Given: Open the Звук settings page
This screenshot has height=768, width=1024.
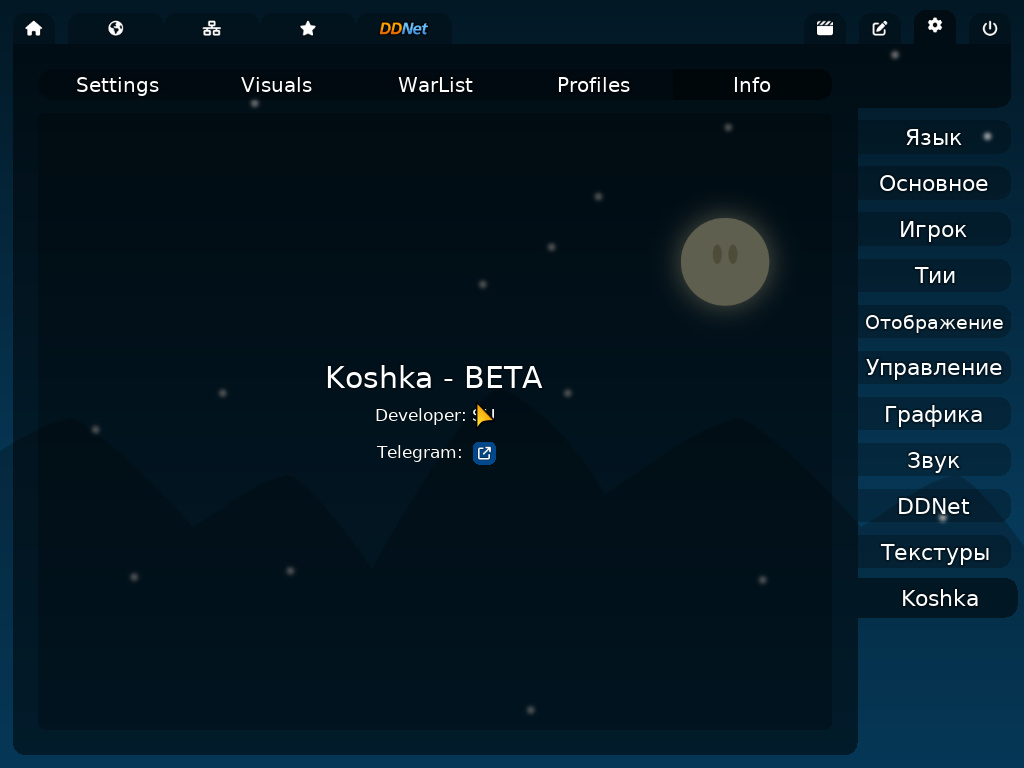Looking at the screenshot, I should click(x=935, y=460).
